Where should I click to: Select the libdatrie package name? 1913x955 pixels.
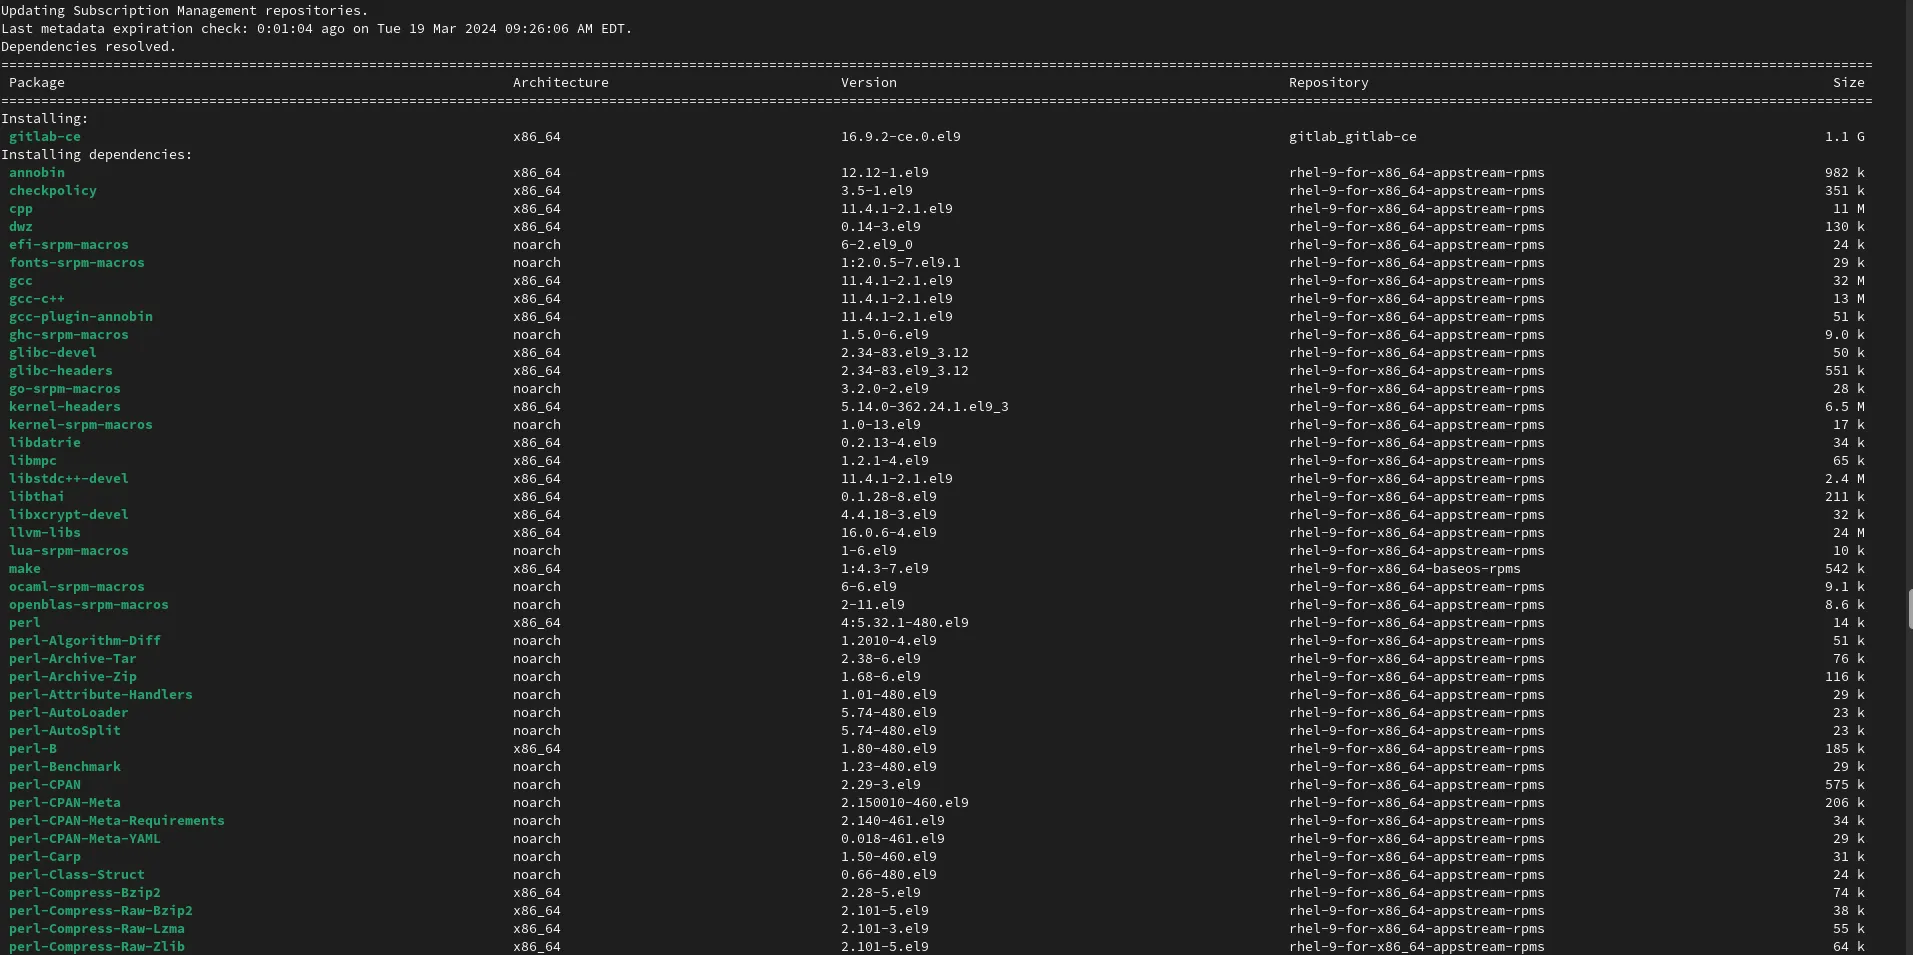[x=45, y=443]
